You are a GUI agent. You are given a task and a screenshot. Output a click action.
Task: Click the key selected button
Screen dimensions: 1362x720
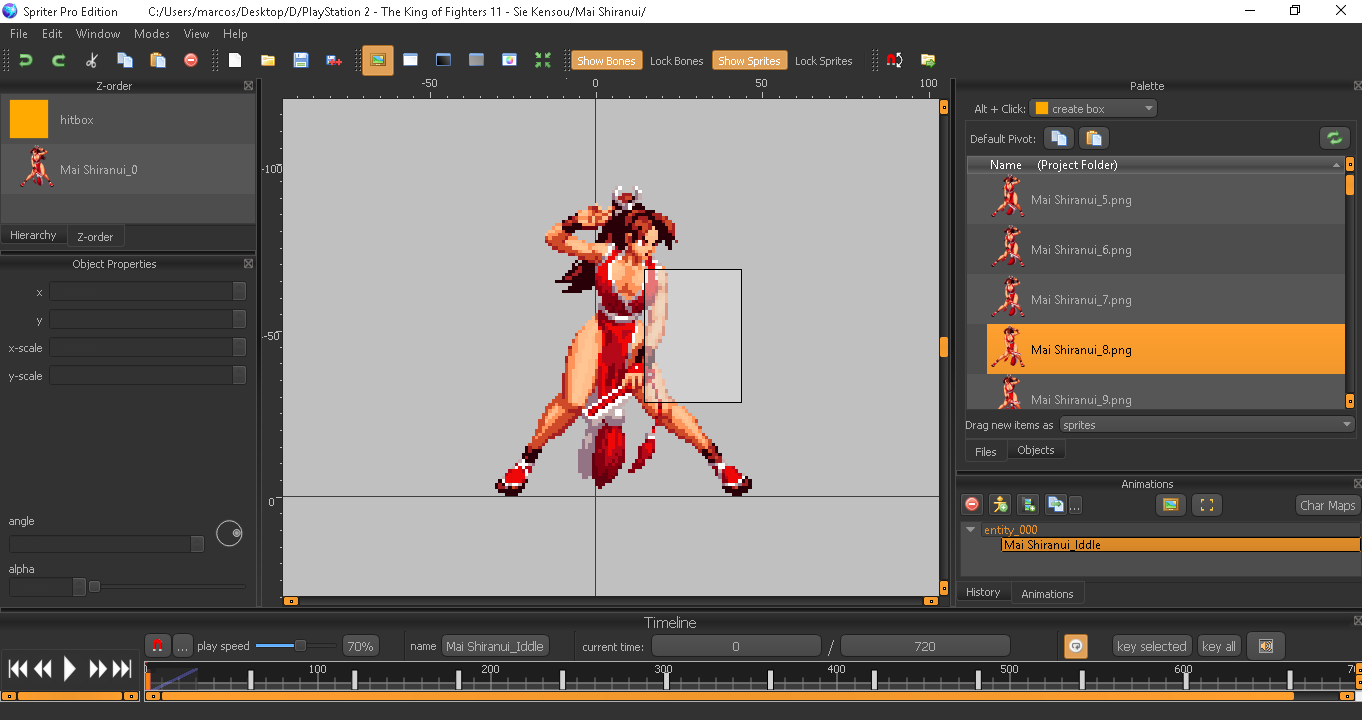pyautogui.click(x=1152, y=646)
